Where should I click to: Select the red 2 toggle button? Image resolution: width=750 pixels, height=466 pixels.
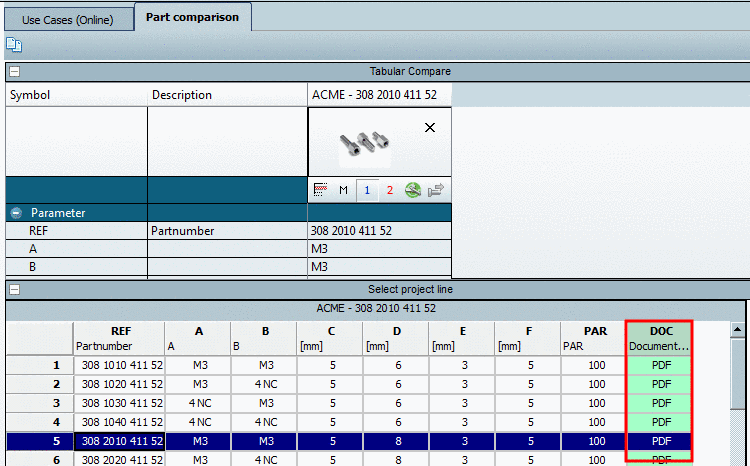(390, 190)
